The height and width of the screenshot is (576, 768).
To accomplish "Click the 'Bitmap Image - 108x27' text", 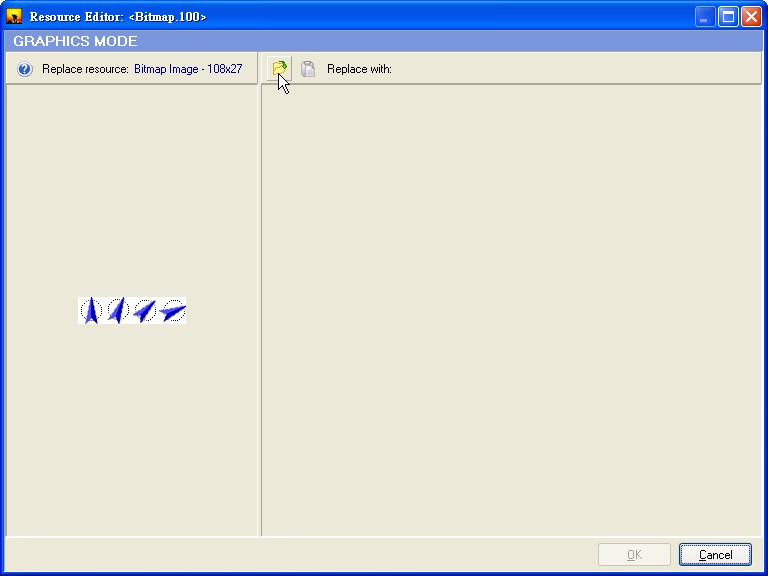I will (x=188, y=69).
